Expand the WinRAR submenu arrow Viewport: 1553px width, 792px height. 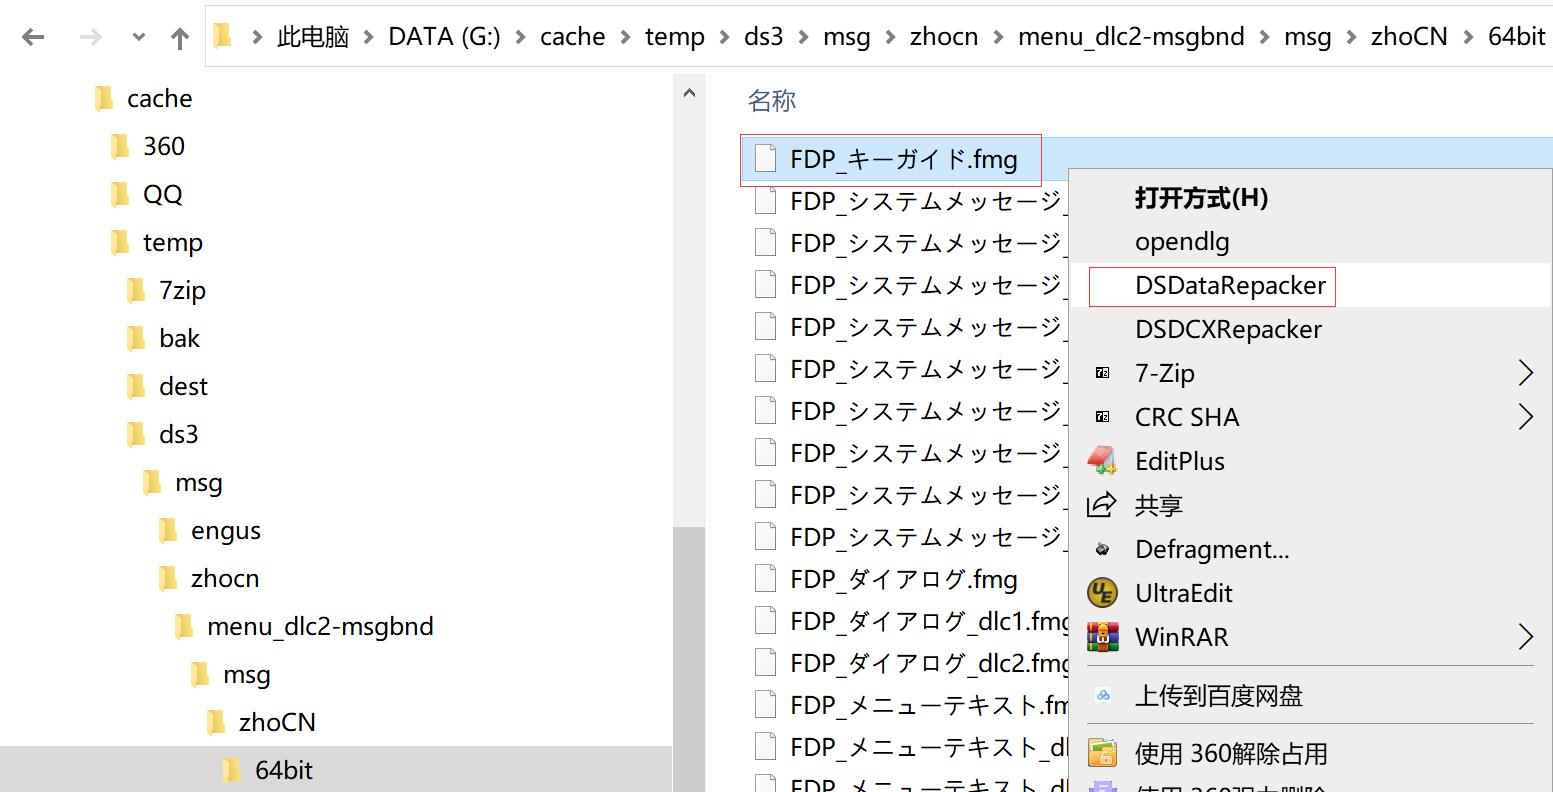tap(1525, 637)
